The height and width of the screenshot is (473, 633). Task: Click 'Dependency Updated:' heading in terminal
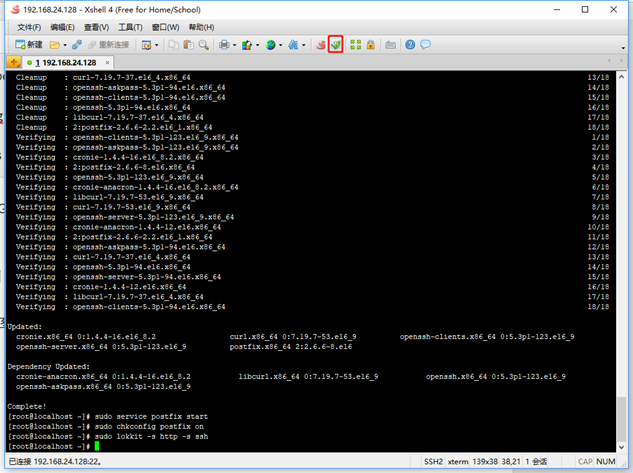pos(49,366)
